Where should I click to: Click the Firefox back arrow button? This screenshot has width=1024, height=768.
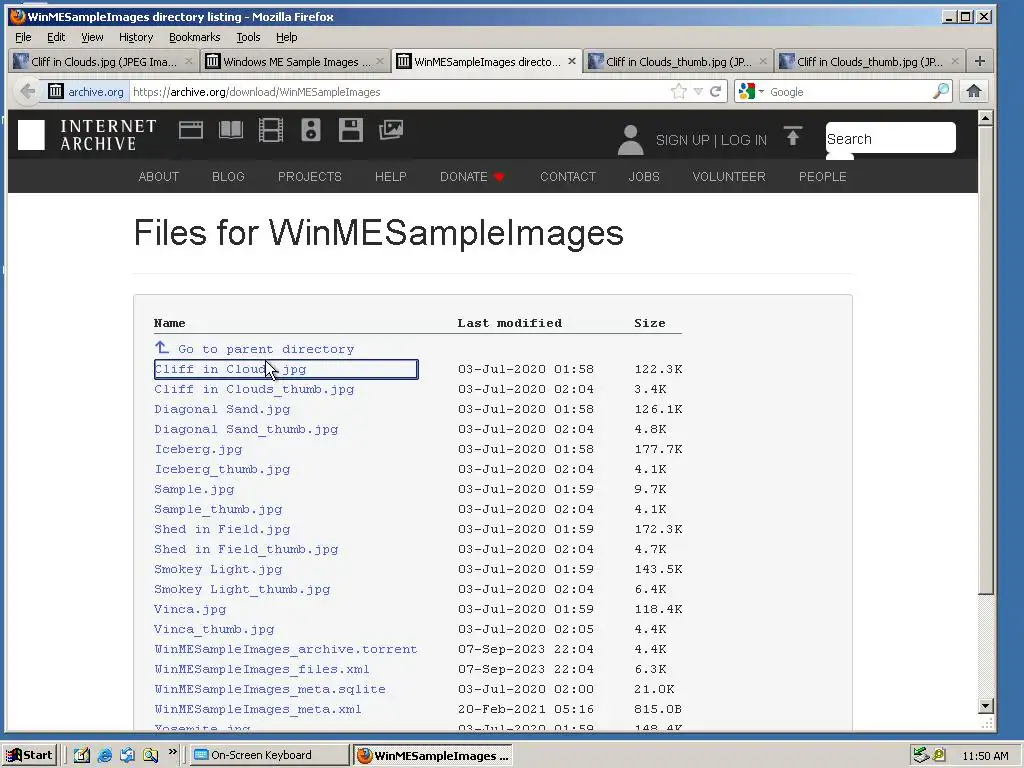tap(27, 91)
